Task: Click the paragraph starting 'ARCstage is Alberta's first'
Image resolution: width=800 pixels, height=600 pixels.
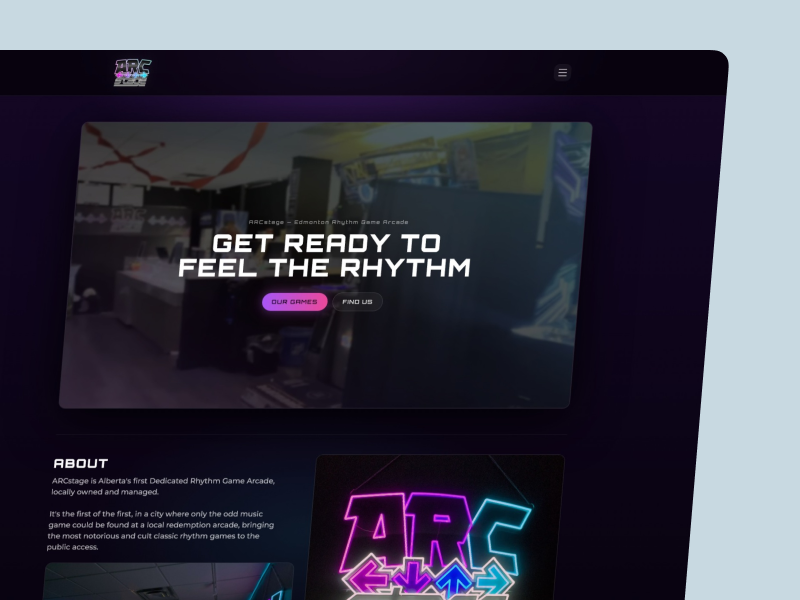Action: click(163, 486)
